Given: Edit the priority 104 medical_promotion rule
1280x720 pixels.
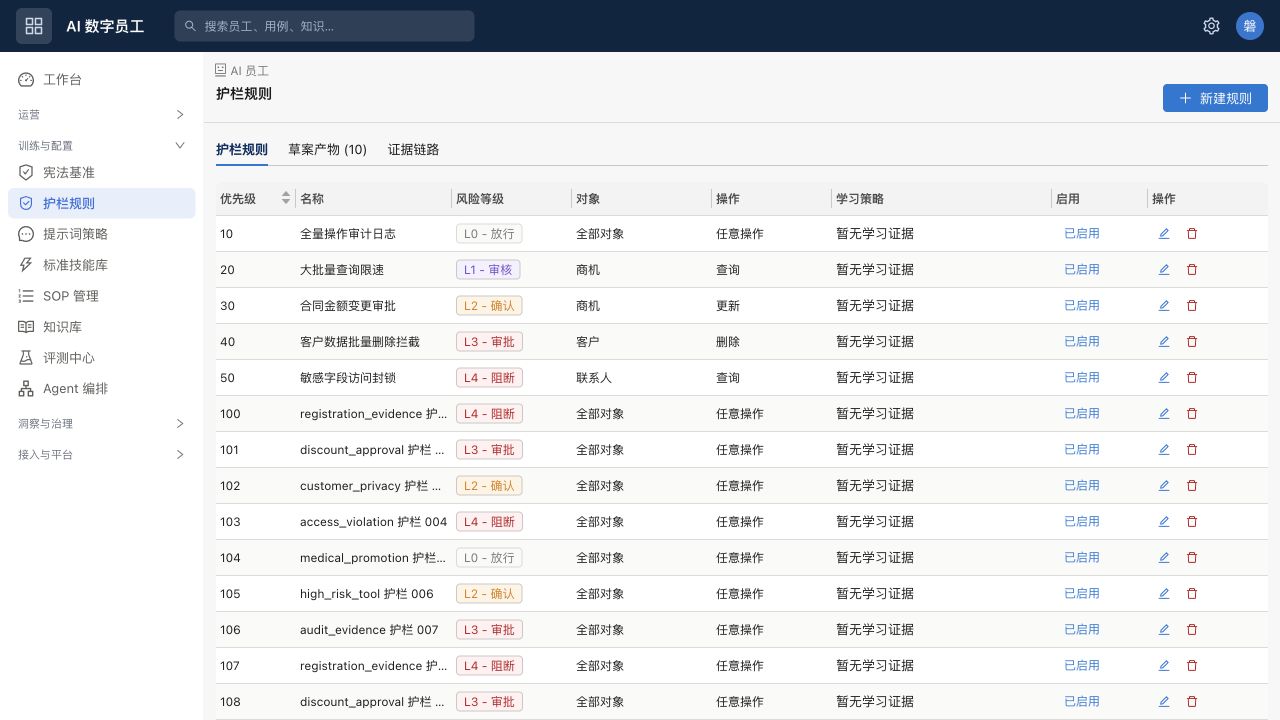Looking at the screenshot, I should (1164, 558).
